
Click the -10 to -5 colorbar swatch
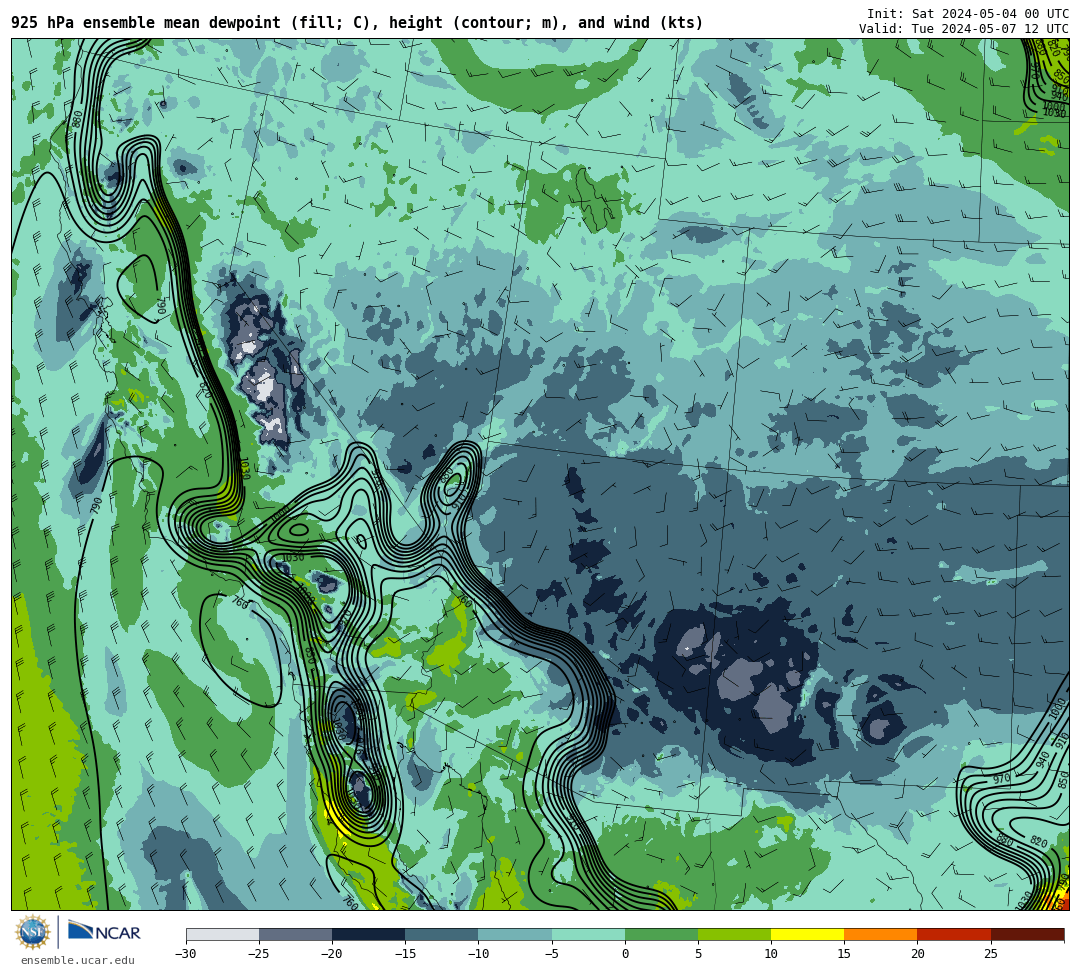pyautogui.click(x=515, y=934)
